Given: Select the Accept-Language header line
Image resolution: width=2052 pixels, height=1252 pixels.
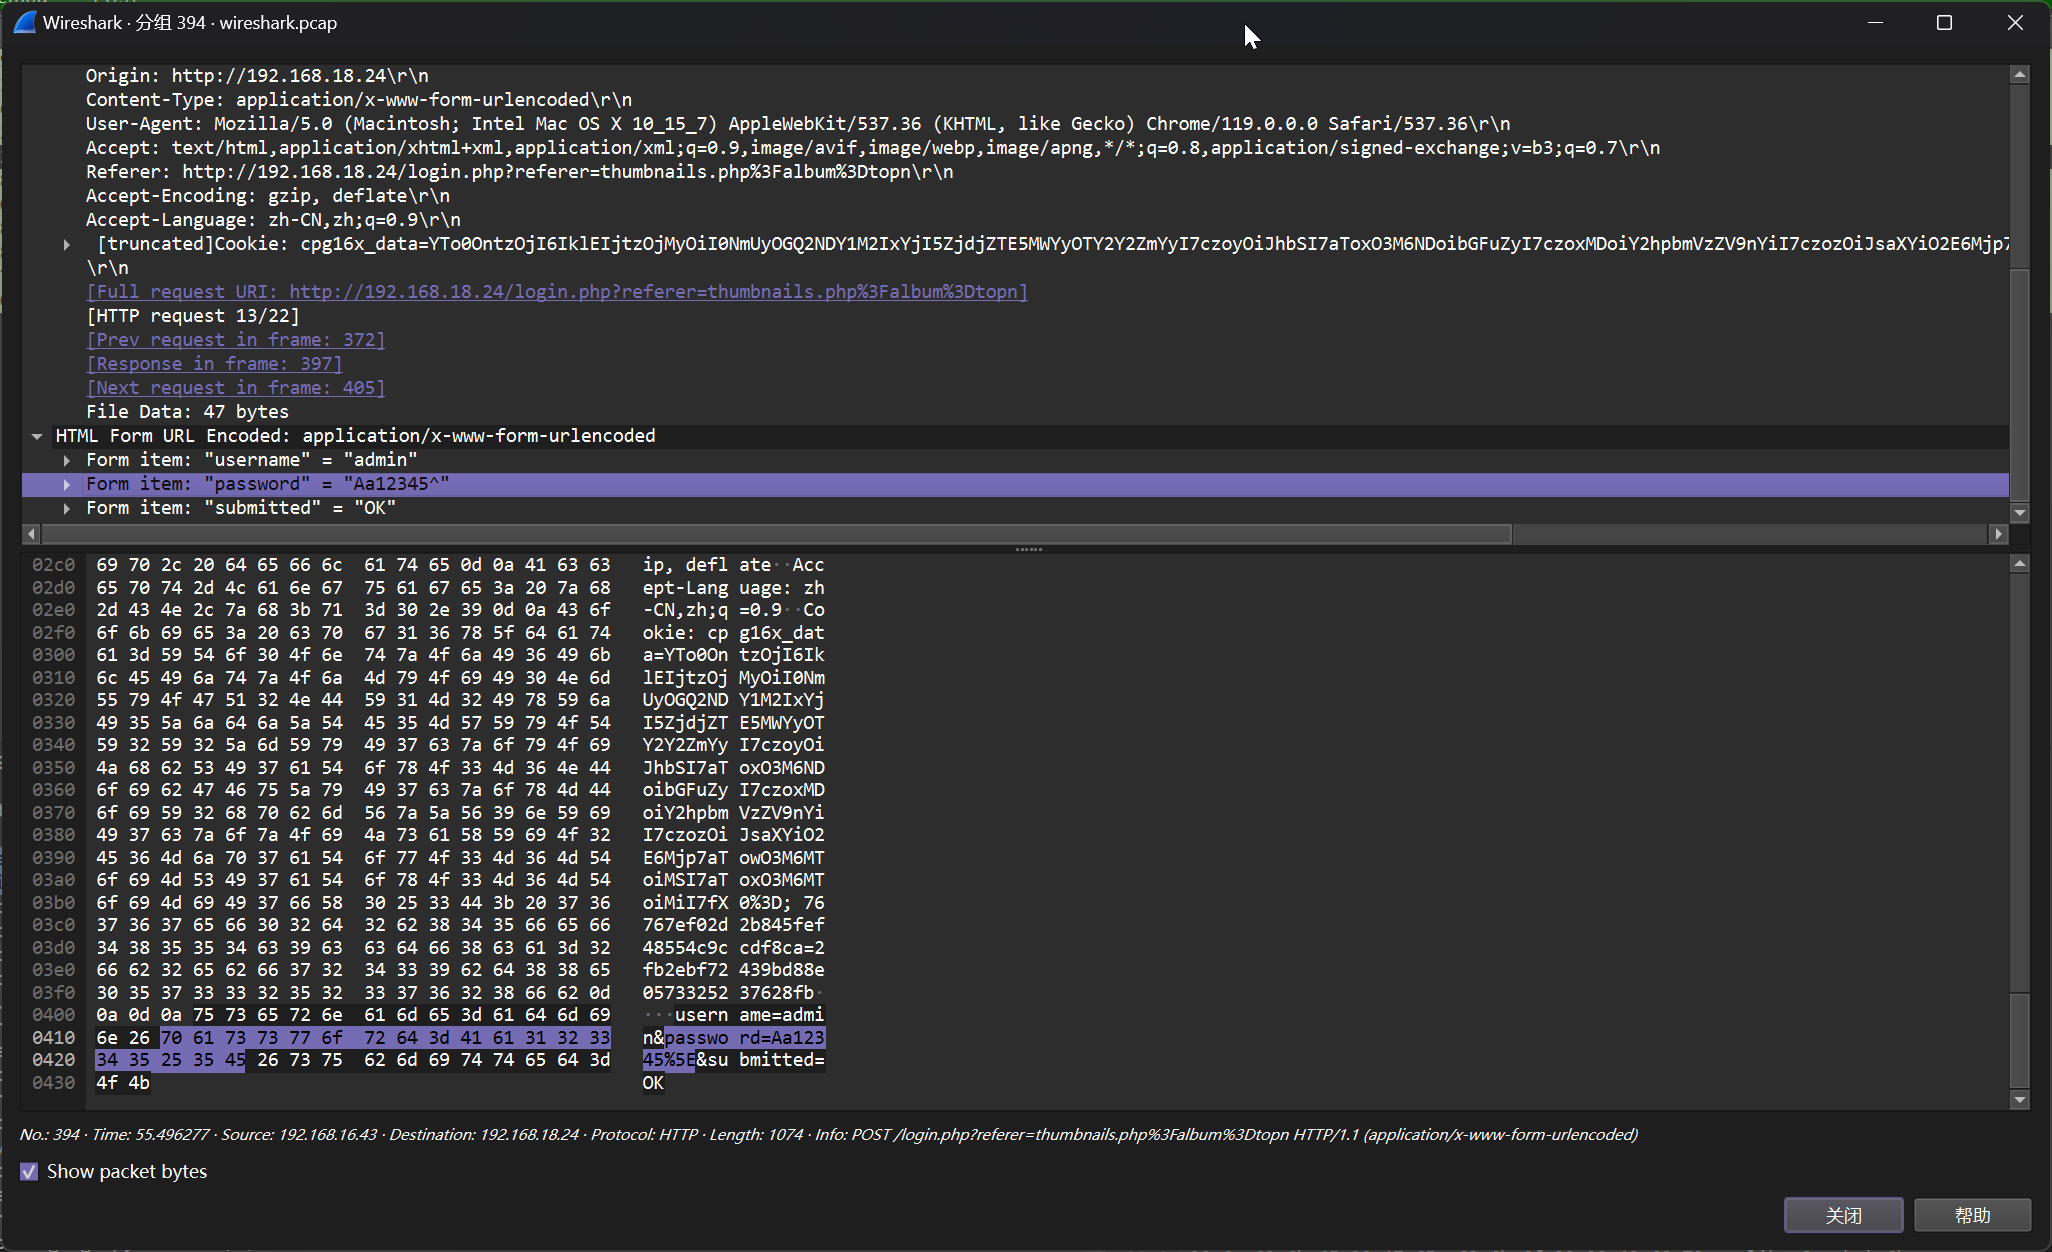Looking at the screenshot, I should pos(273,220).
